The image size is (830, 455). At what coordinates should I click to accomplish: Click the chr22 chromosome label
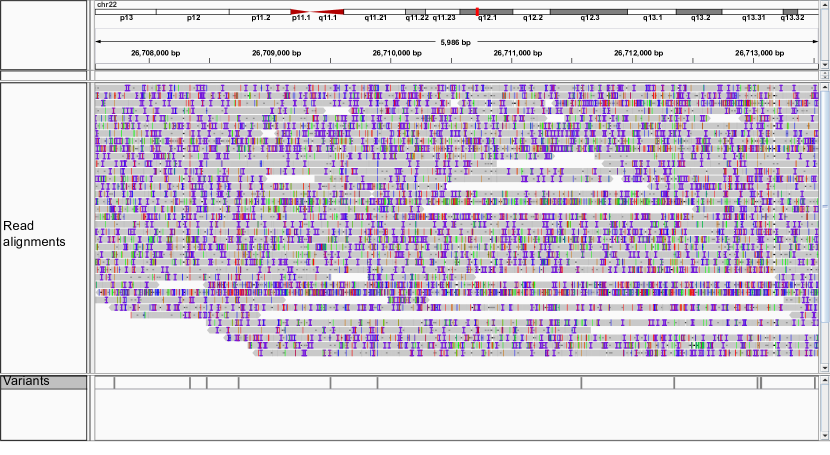click(x=106, y=4)
